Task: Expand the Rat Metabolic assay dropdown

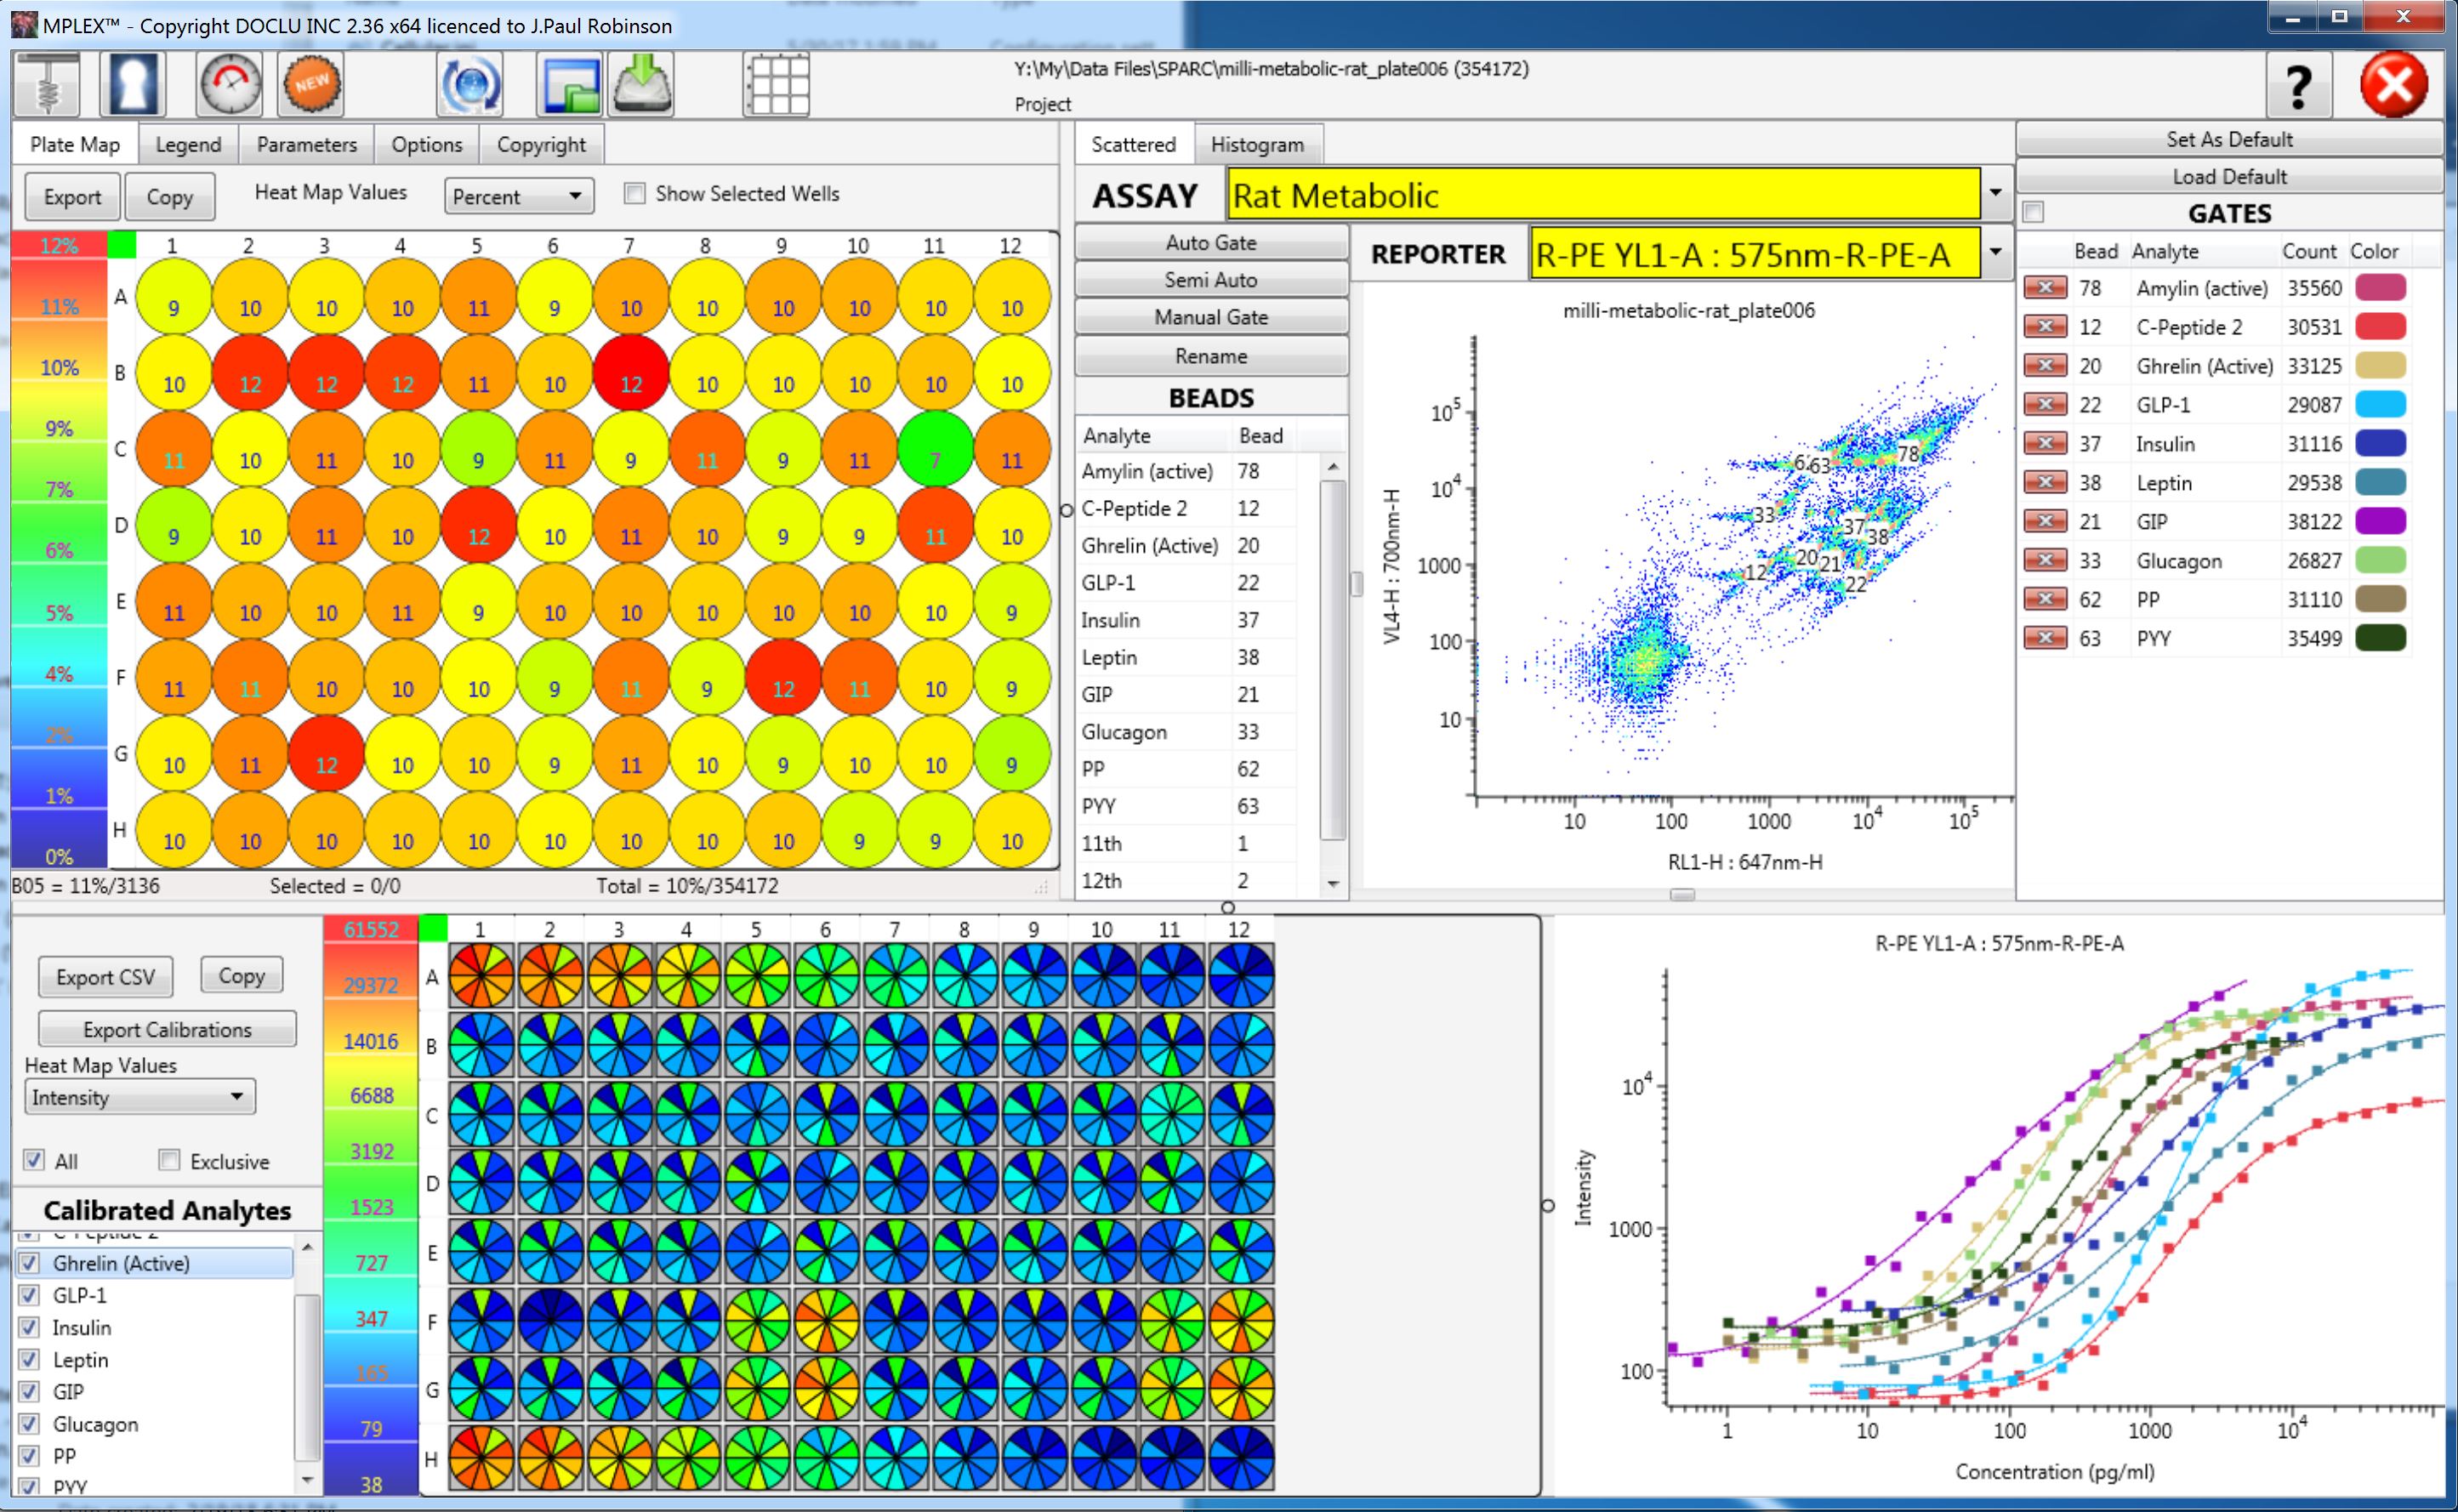Action: click(x=1996, y=193)
